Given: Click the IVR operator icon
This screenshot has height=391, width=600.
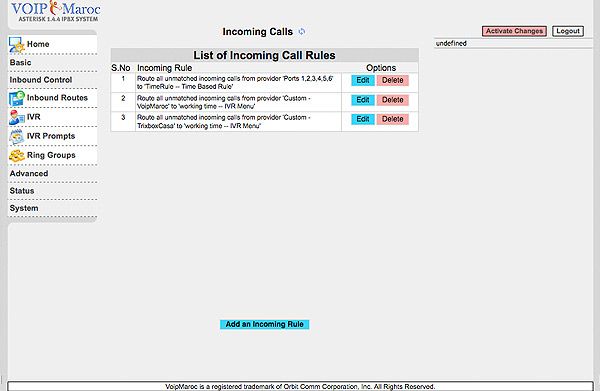Looking at the screenshot, I should [x=17, y=117].
